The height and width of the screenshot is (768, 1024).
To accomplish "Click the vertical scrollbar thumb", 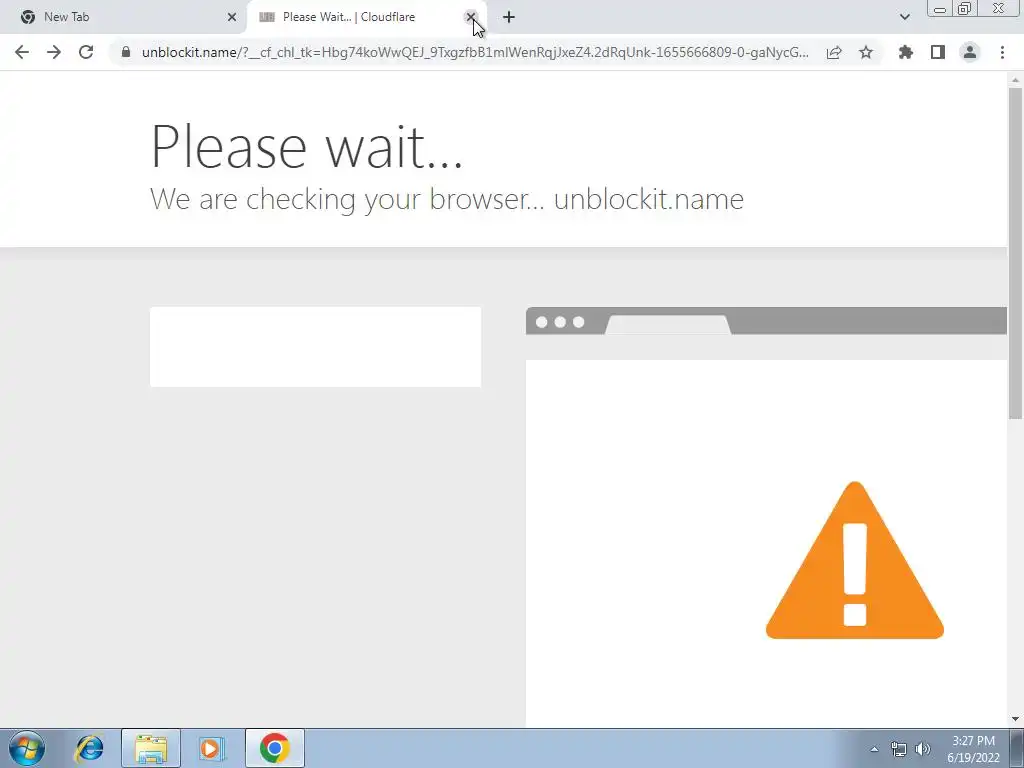I will [1015, 253].
